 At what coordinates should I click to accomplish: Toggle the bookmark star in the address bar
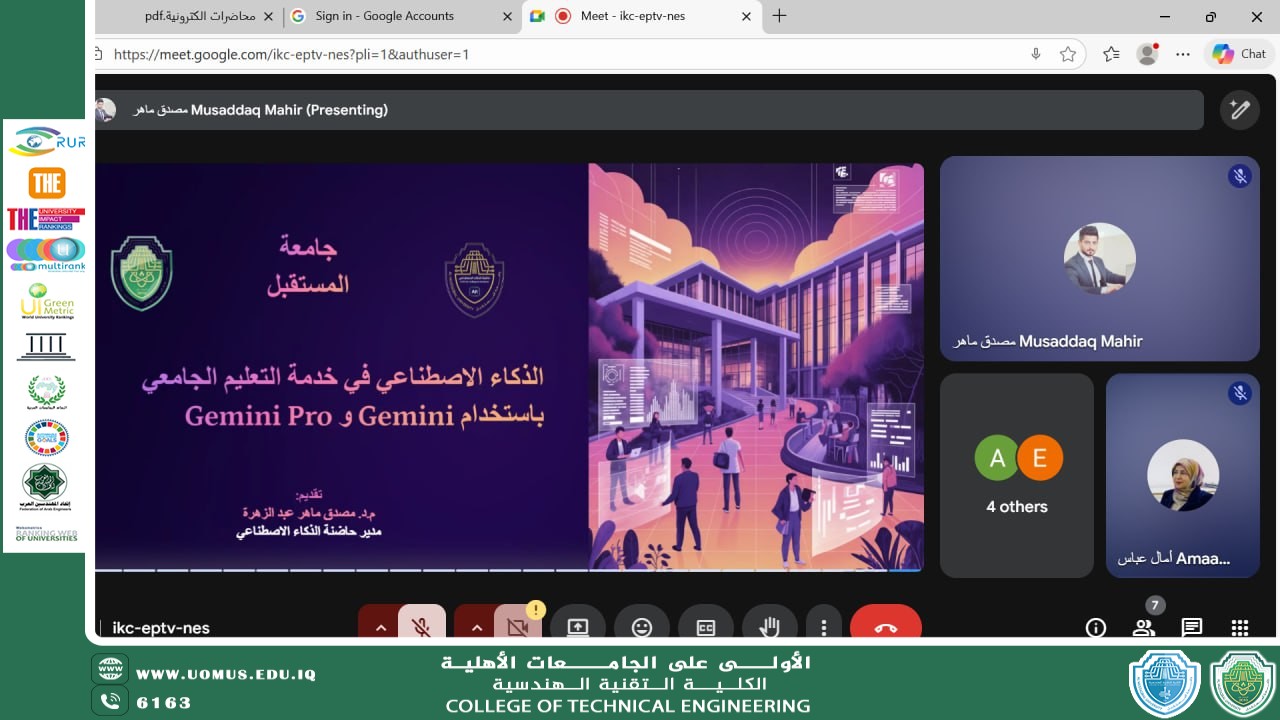point(1068,54)
